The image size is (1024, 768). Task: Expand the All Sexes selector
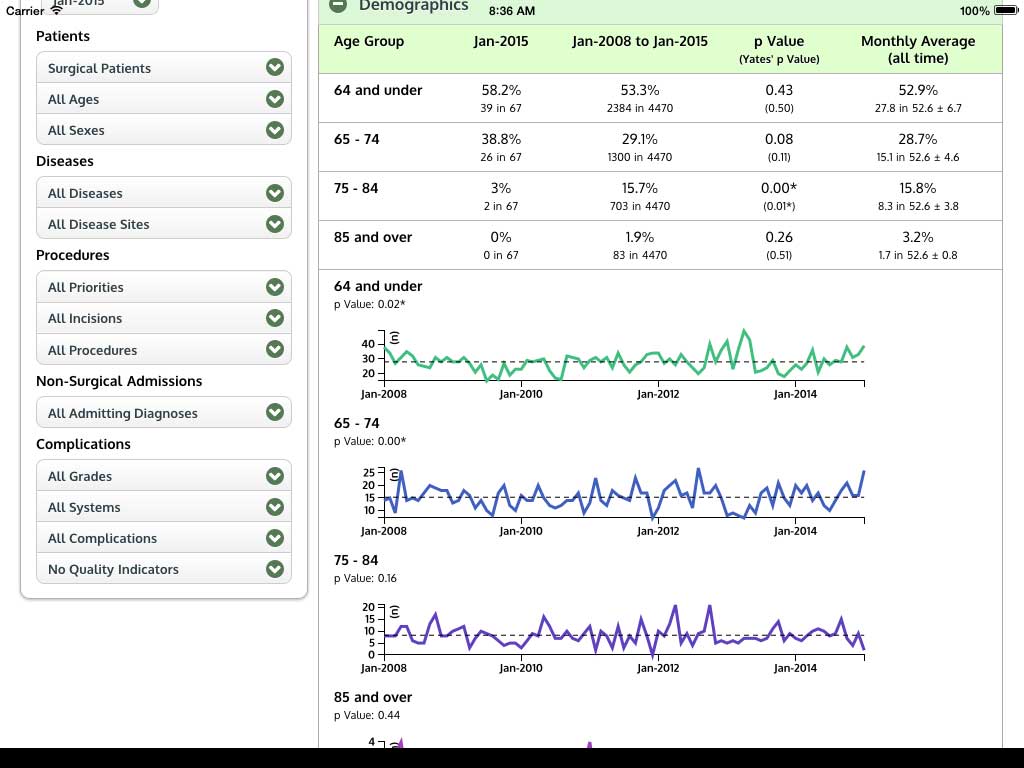(164, 130)
